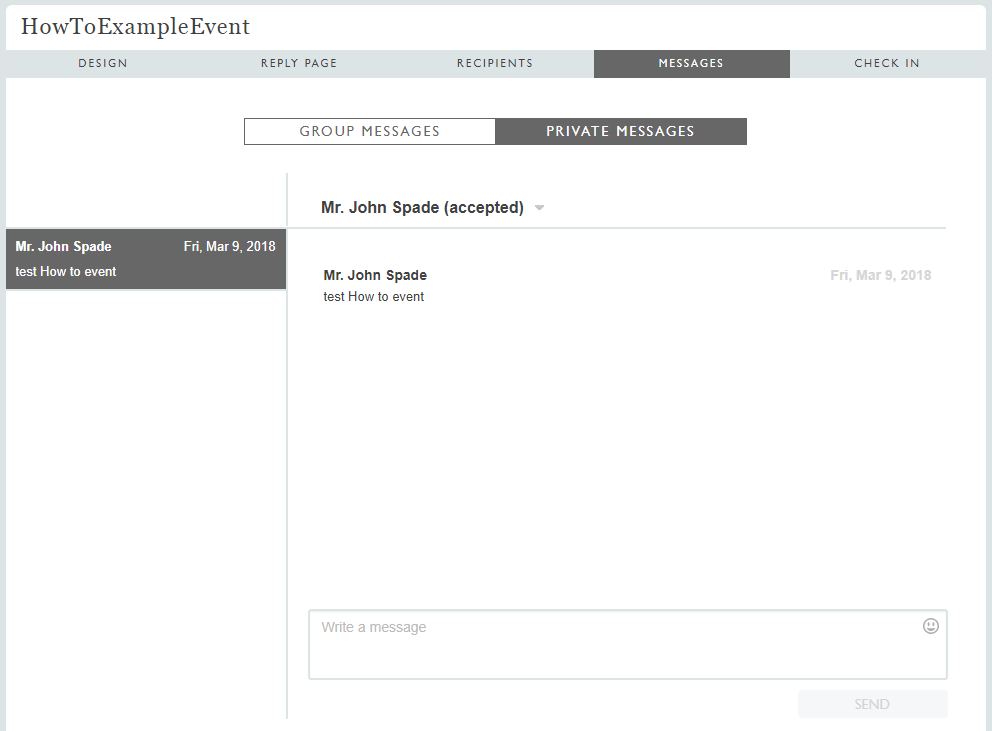This screenshot has width=992, height=731.
Task: Switch to Group Messages view
Action: [x=370, y=131]
